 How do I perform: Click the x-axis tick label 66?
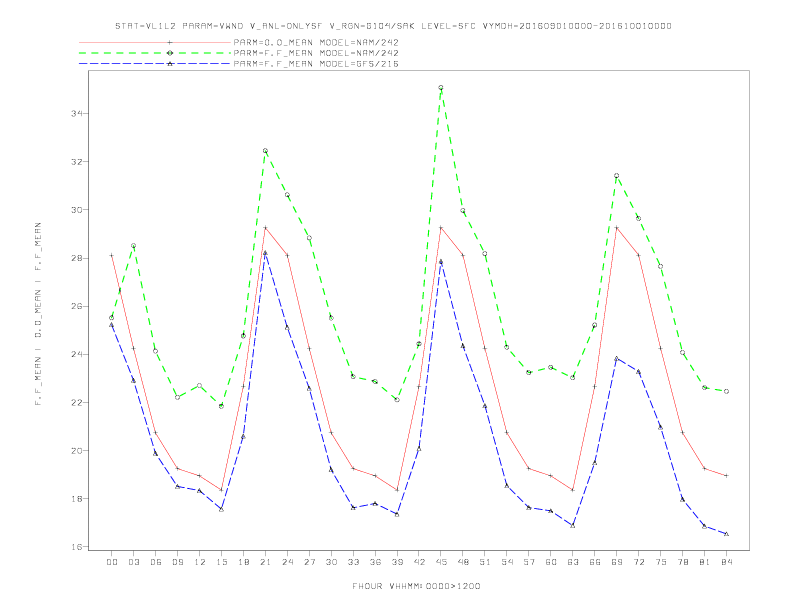click(x=595, y=562)
